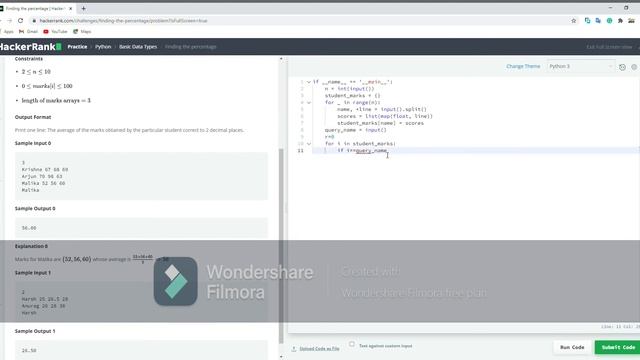Click the problem panel vertical scrollbar
Screen dimensions: 640x360
click(281, 246)
